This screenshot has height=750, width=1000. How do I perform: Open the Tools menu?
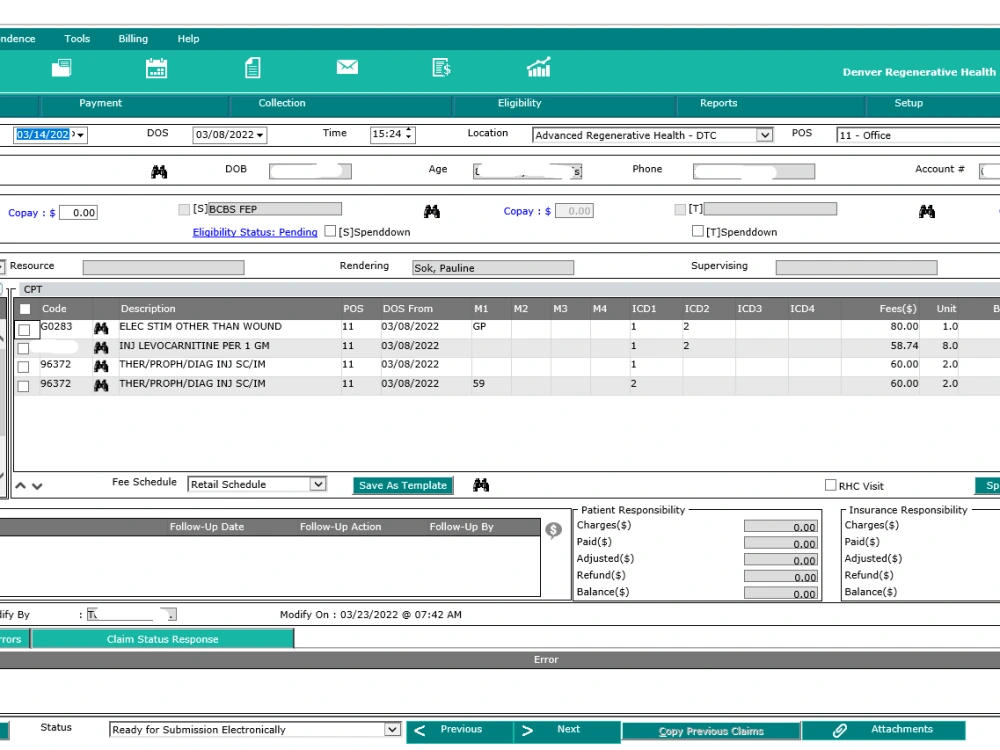click(x=77, y=38)
